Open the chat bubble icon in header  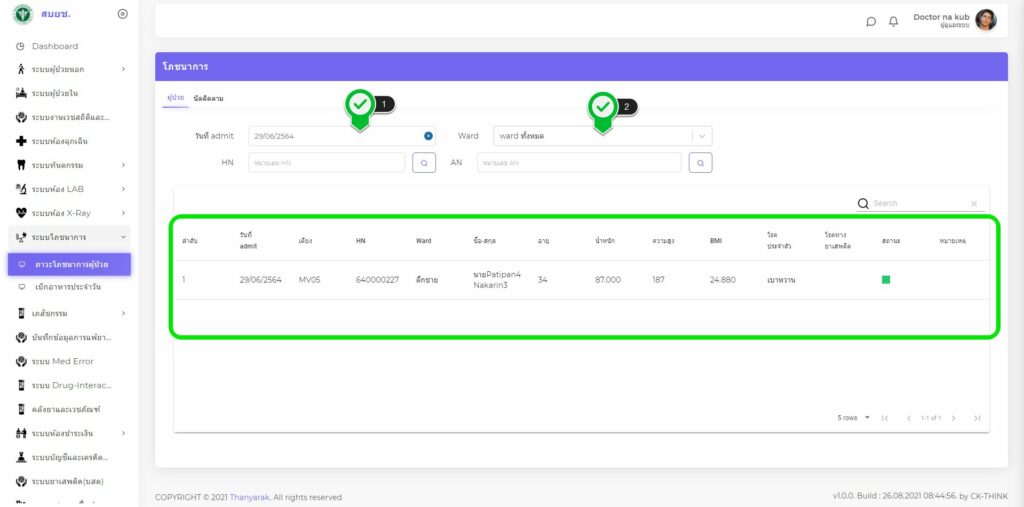(871, 21)
